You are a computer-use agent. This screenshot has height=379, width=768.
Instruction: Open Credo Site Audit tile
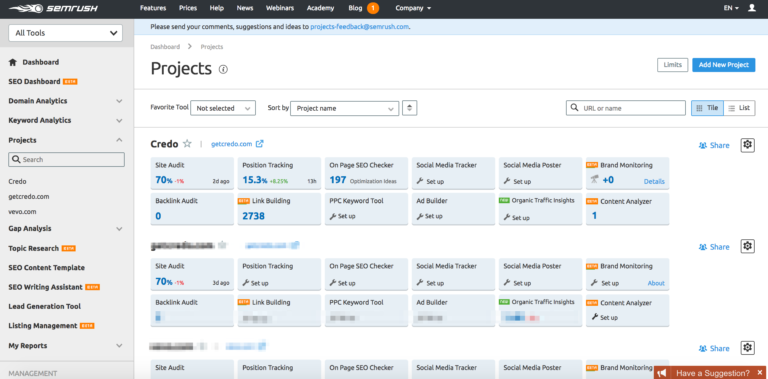tap(192, 173)
